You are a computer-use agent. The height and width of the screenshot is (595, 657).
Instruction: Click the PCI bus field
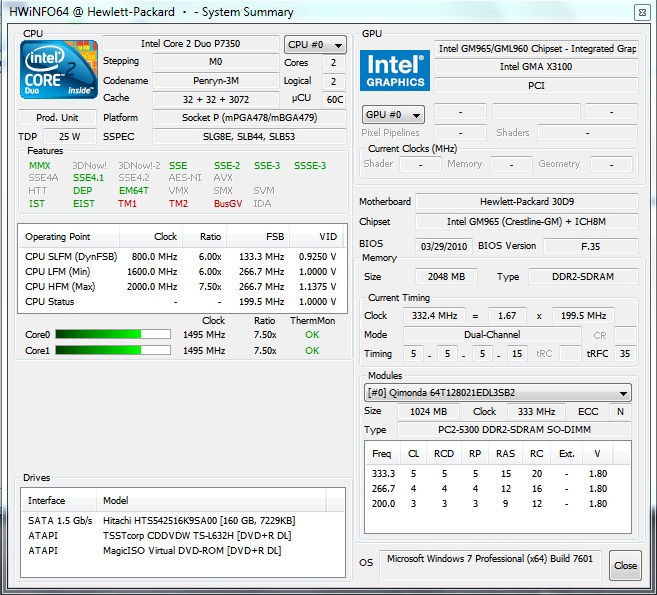pos(536,85)
